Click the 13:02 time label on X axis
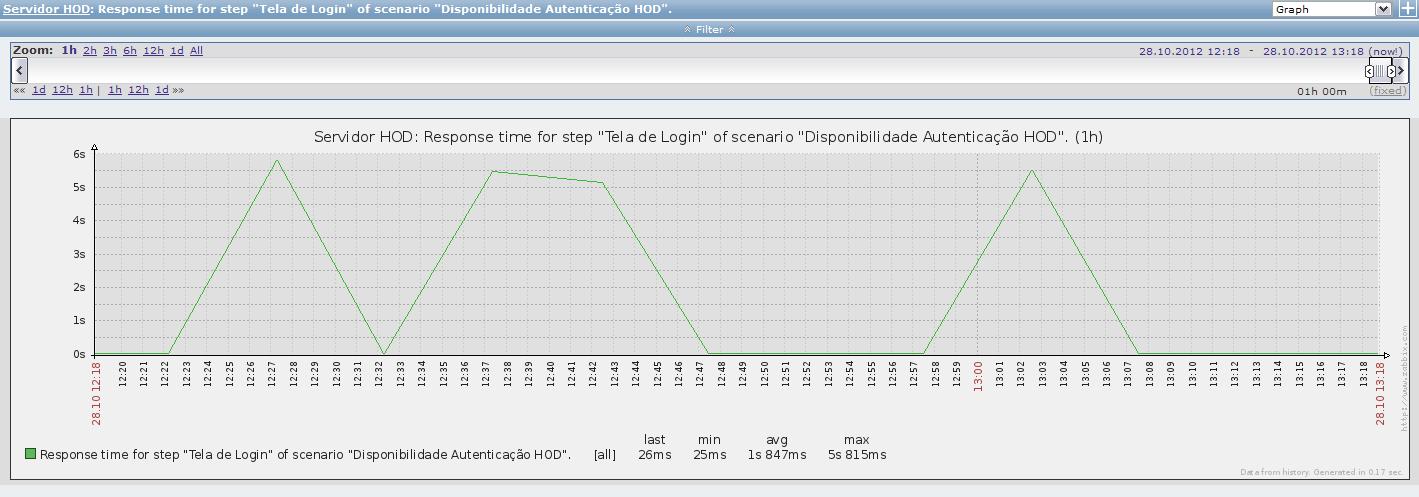1419x497 pixels. (1022, 375)
